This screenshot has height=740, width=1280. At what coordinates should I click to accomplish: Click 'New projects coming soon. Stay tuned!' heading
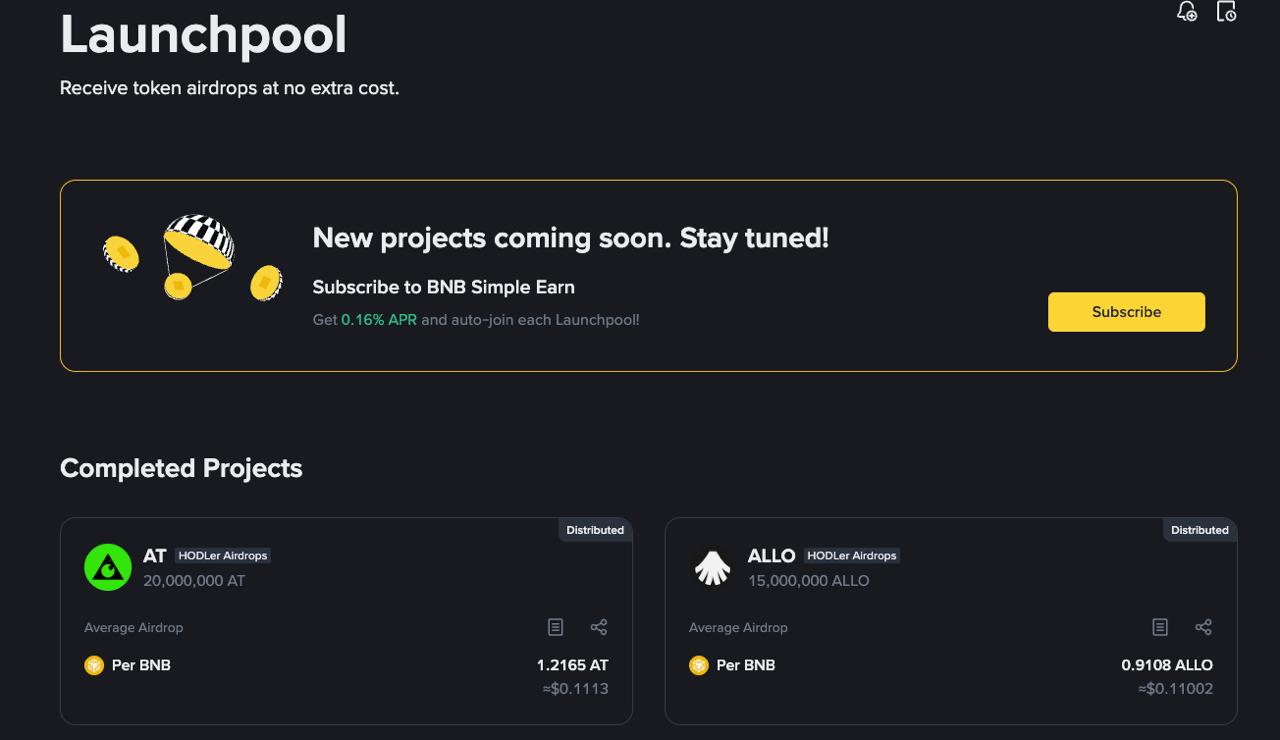[570, 238]
